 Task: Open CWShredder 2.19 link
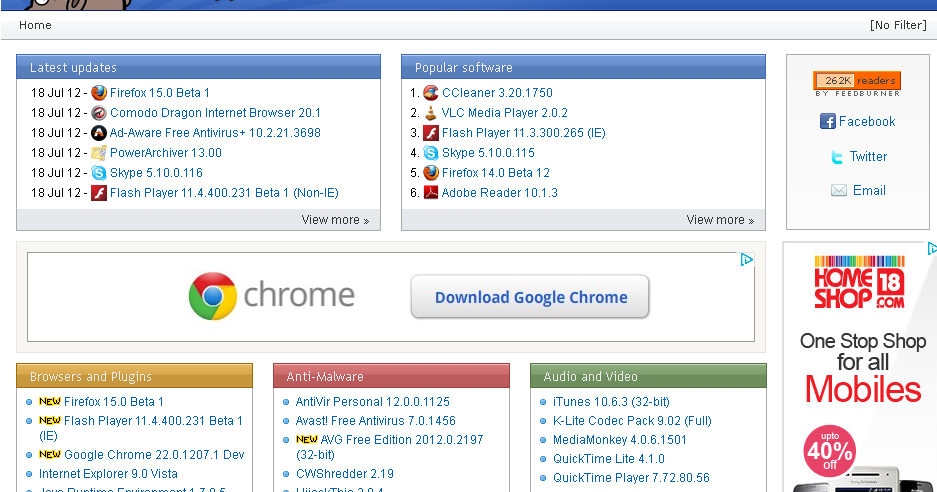point(345,473)
